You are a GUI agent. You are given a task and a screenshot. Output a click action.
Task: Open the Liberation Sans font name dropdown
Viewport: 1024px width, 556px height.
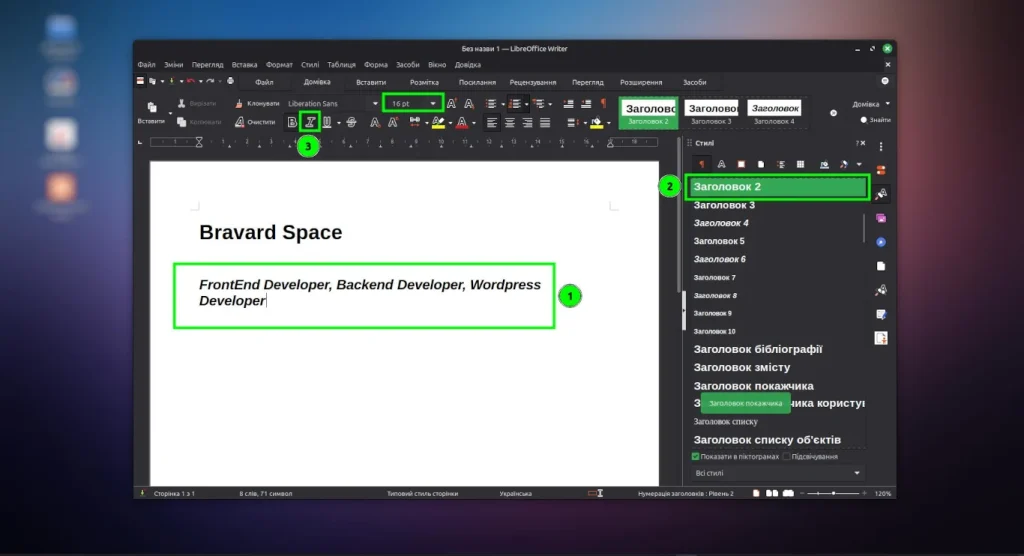coord(375,103)
